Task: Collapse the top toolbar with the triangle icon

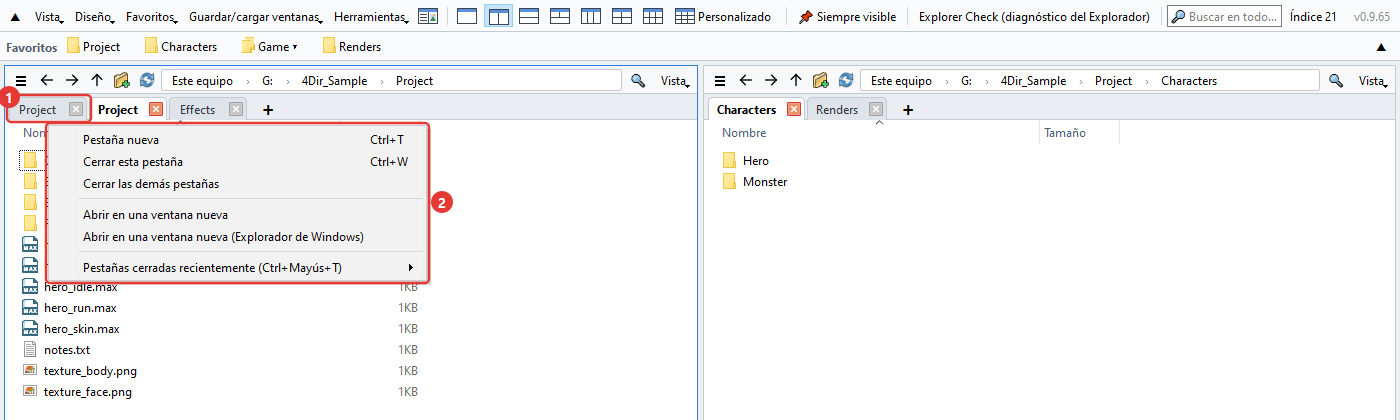Action: 15,17
